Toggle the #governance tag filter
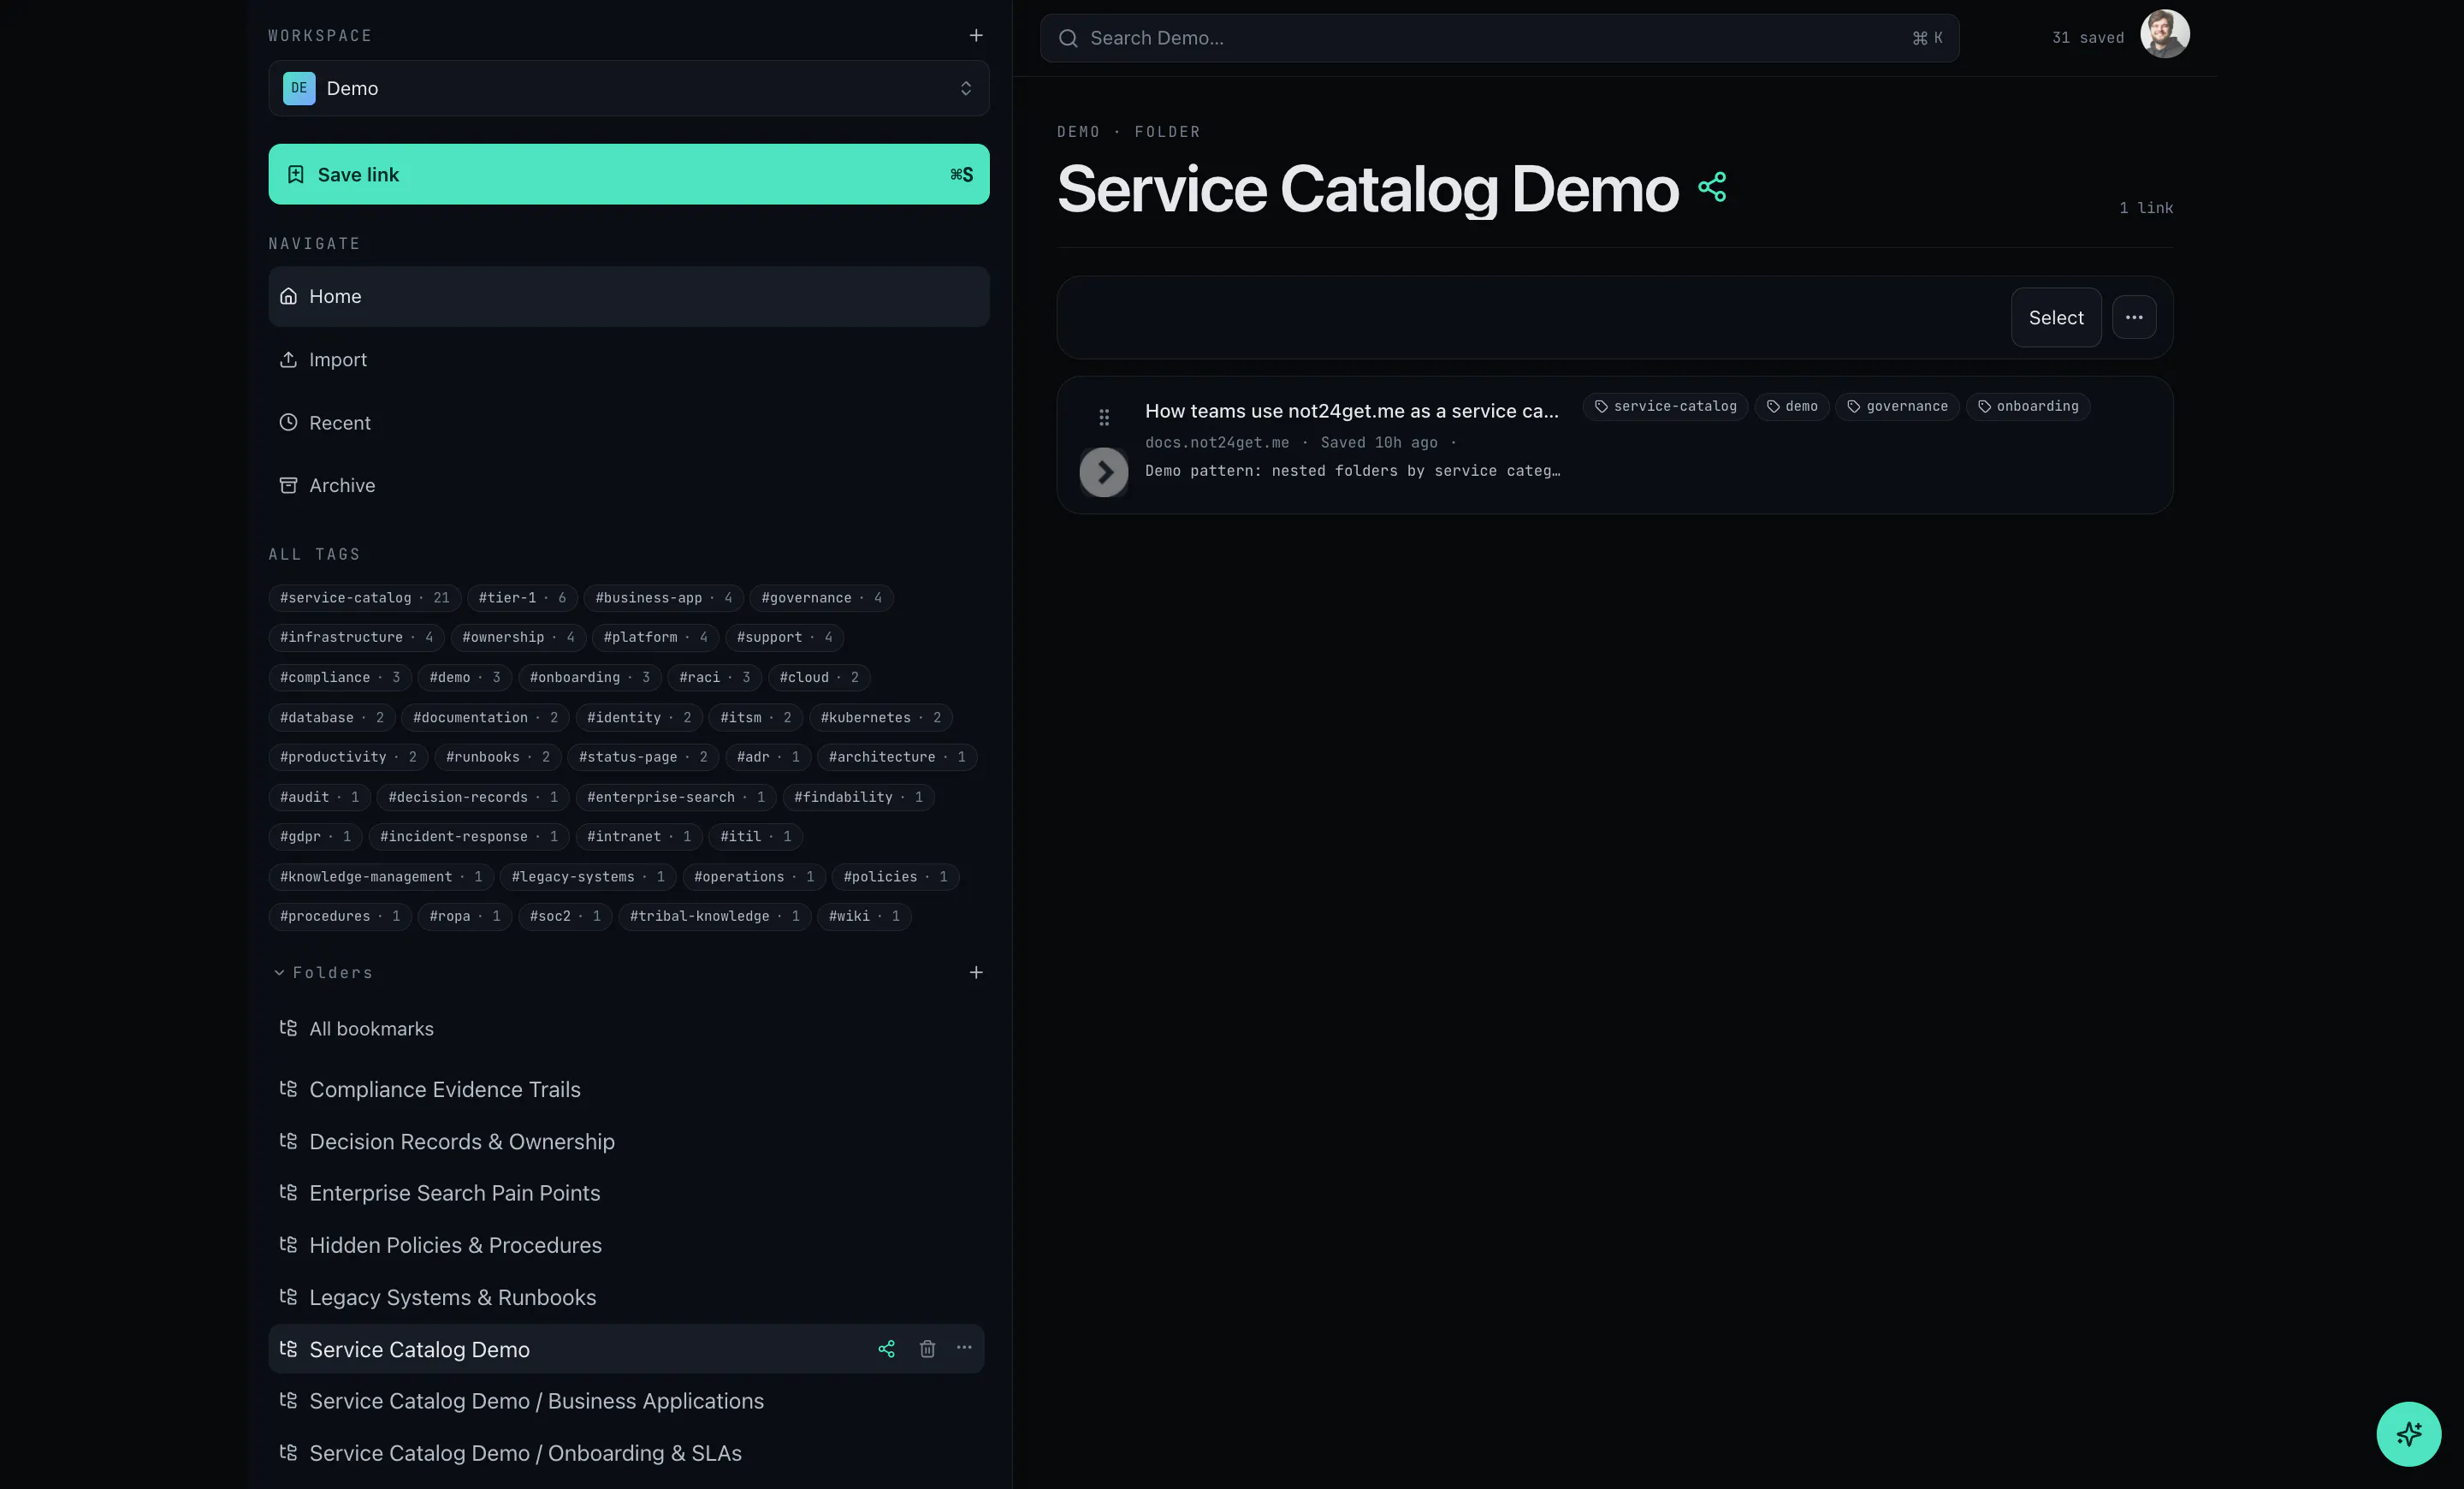Viewport: 2464px width, 1489px height. (821, 598)
